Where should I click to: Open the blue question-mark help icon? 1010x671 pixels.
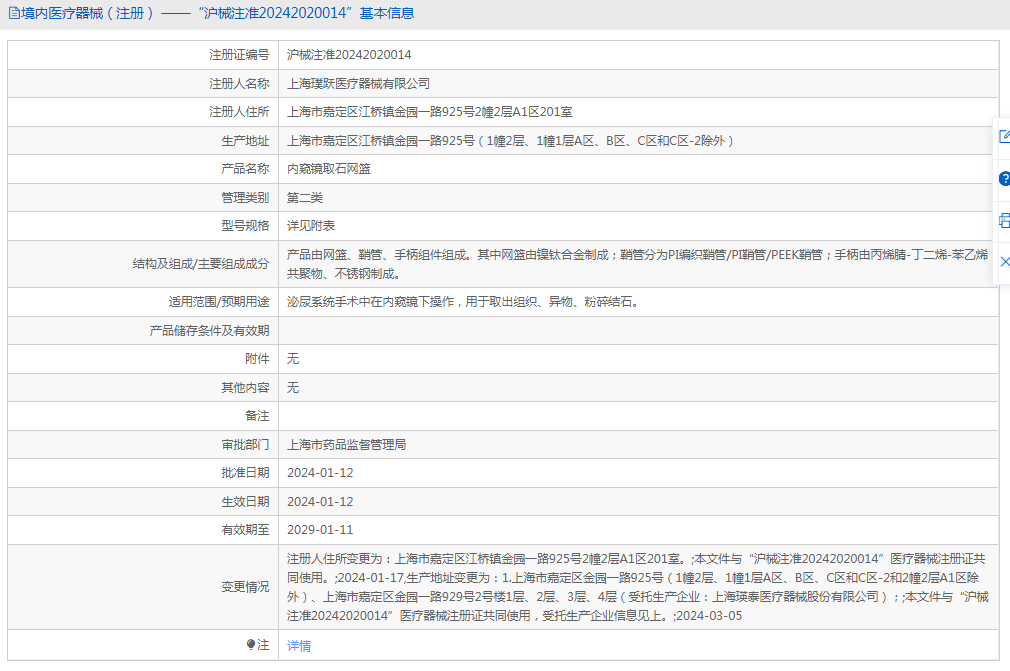pyautogui.click(x=1004, y=179)
